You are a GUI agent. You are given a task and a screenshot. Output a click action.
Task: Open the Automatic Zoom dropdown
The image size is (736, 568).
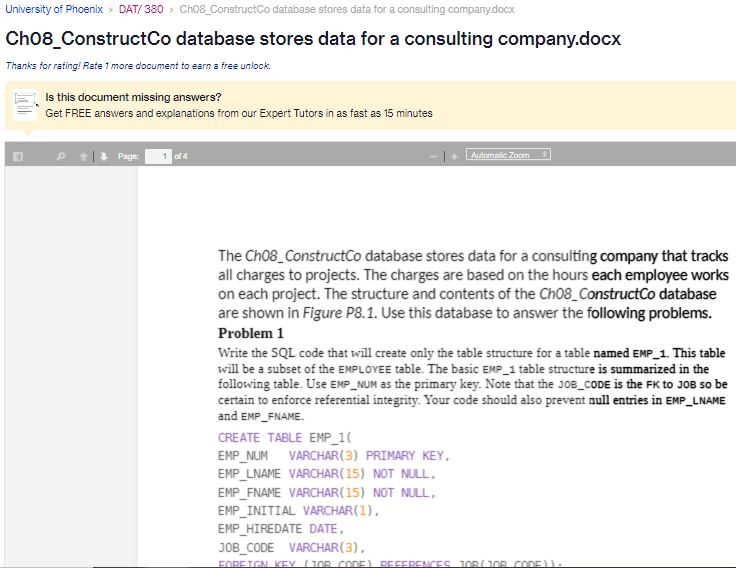coord(508,155)
